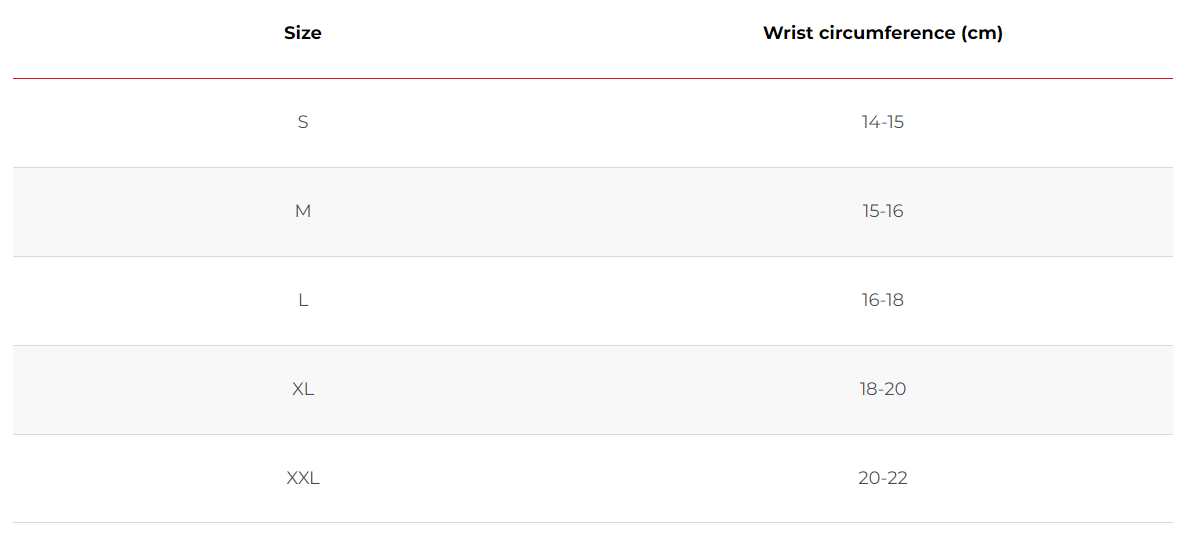Select the S size cell
The image size is (1185, 536).
302,122
